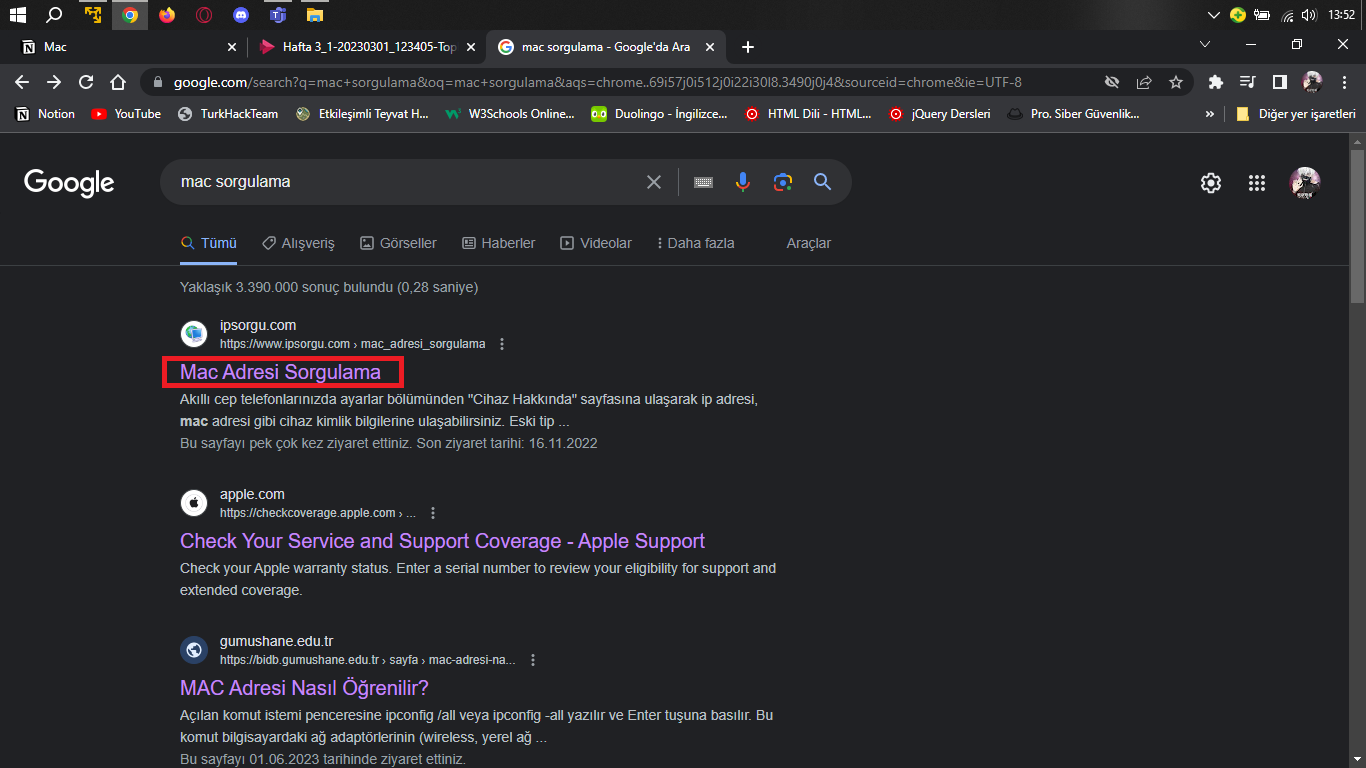Viewport: 1366px width, 768px height.
Task: Open options for apple.com result
Action: pyautogui.click(x=433, y=513)
